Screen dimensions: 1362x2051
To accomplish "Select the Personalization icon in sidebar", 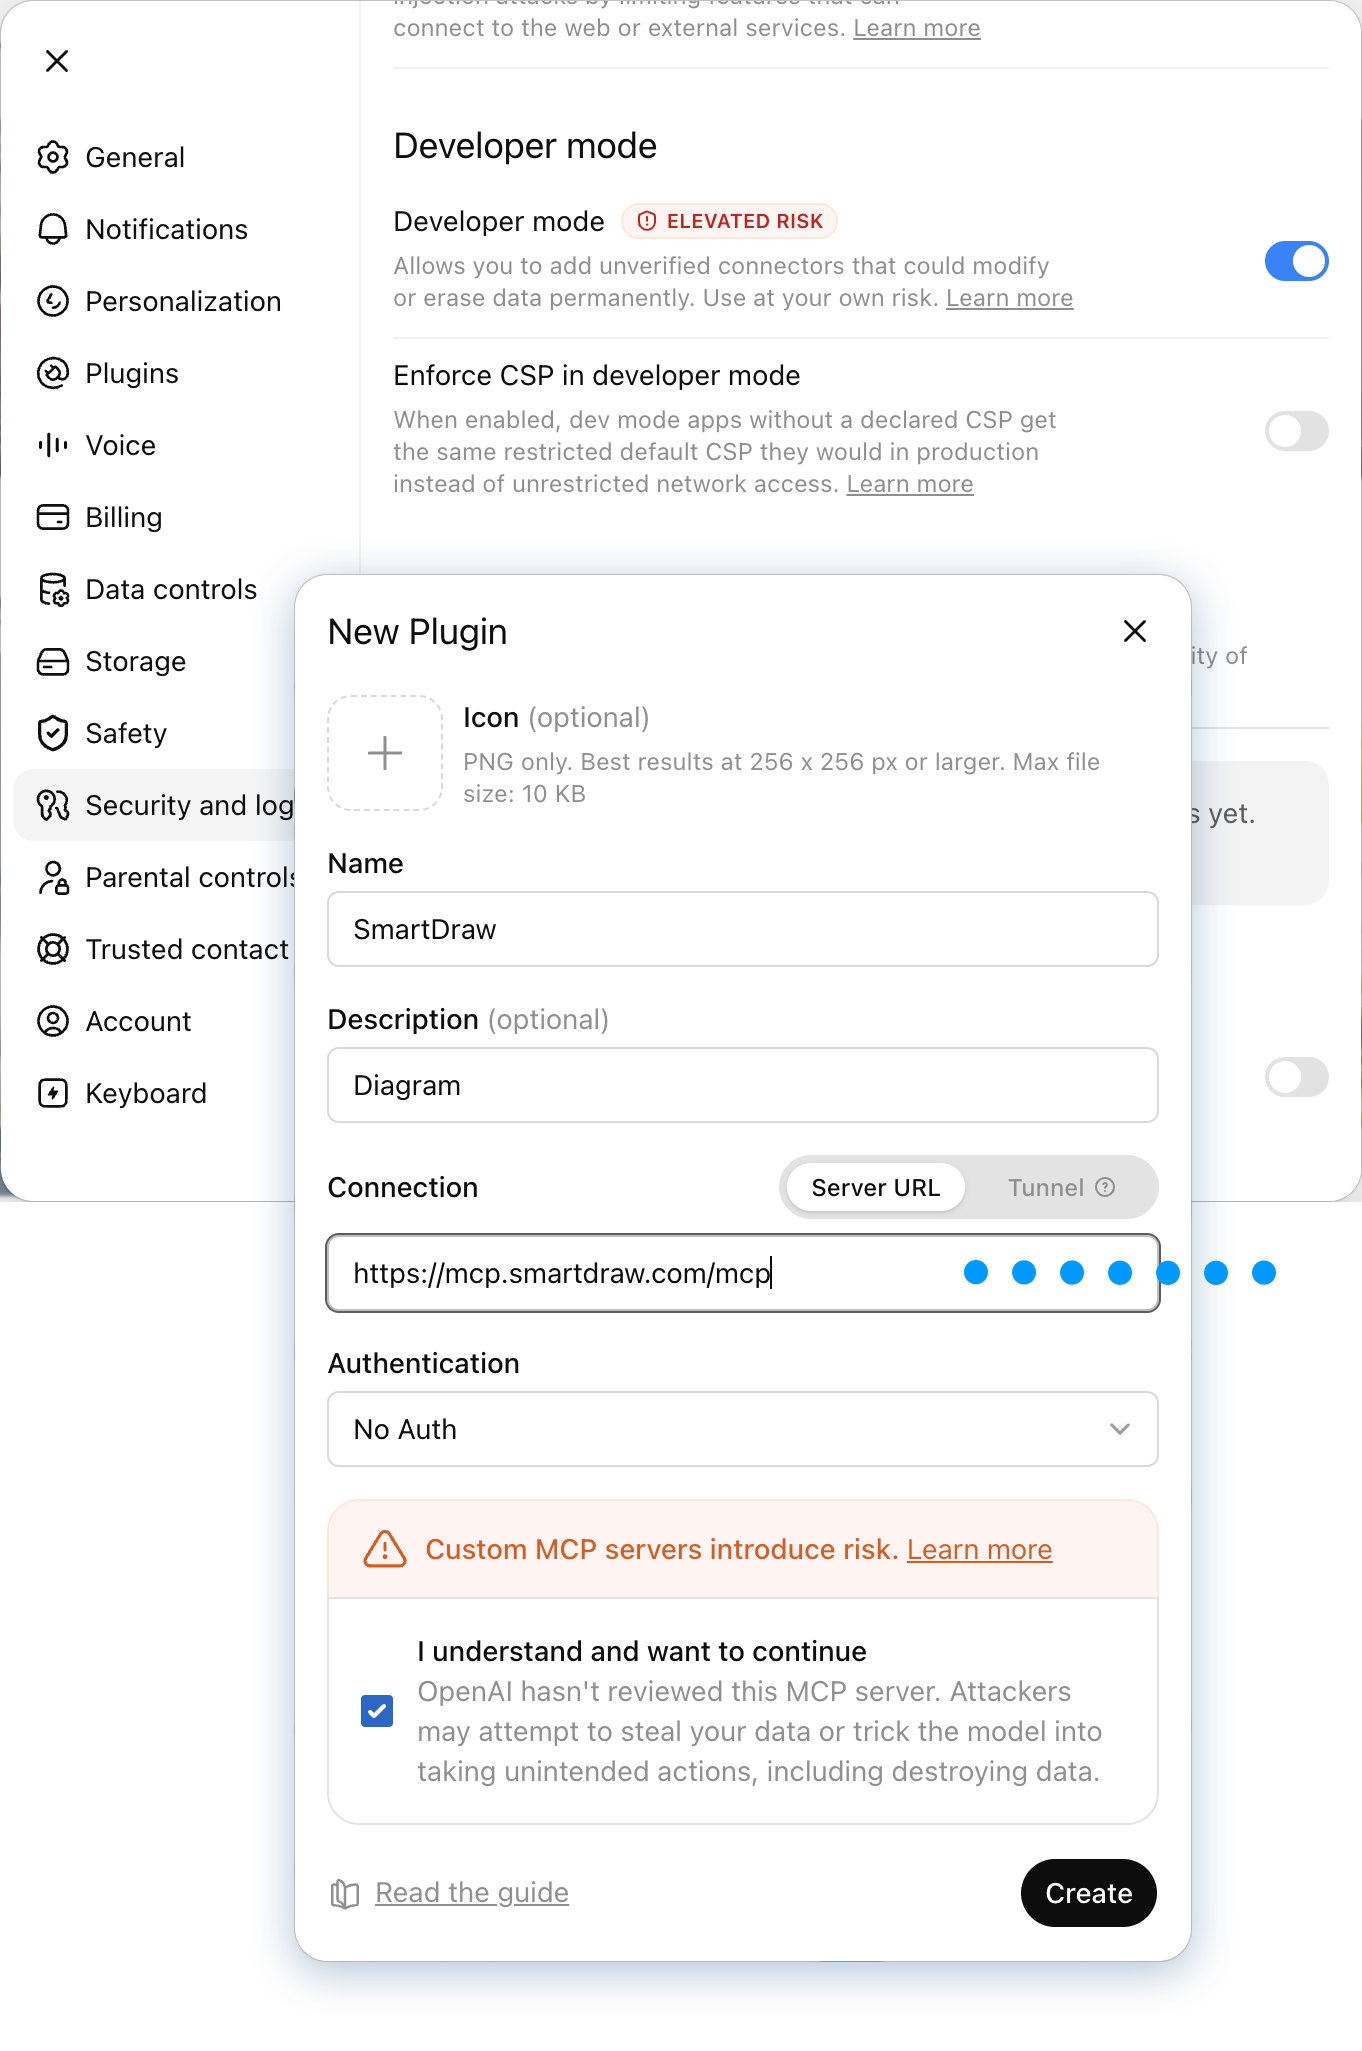I will 53,301.
